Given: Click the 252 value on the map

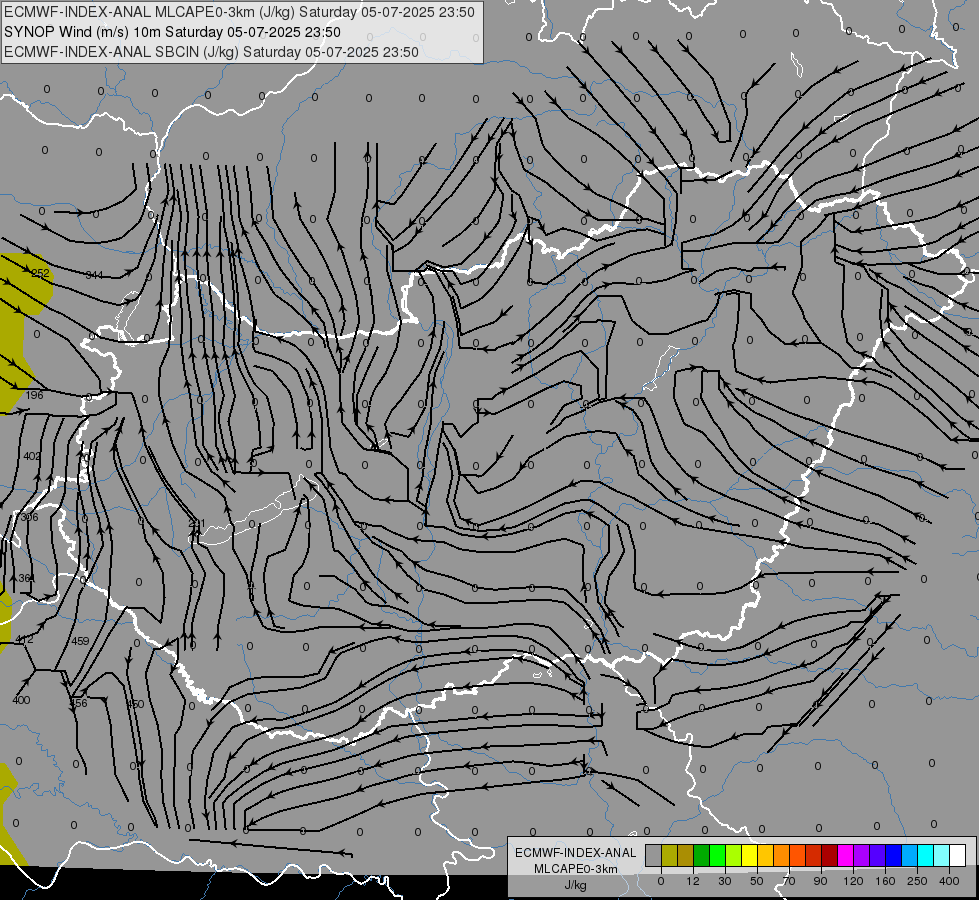Looking at the screenshot, I should (41, 274).
